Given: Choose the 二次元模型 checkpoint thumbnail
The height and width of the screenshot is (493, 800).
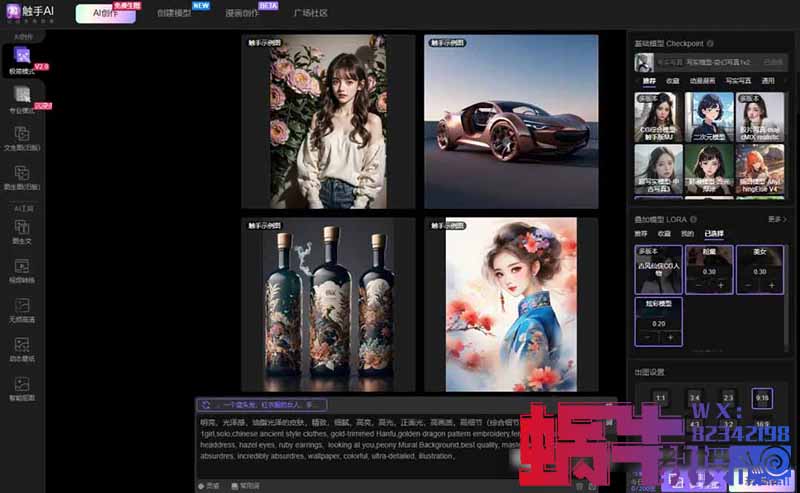Looking at the screenshot, I should click(x=710, y=117).
